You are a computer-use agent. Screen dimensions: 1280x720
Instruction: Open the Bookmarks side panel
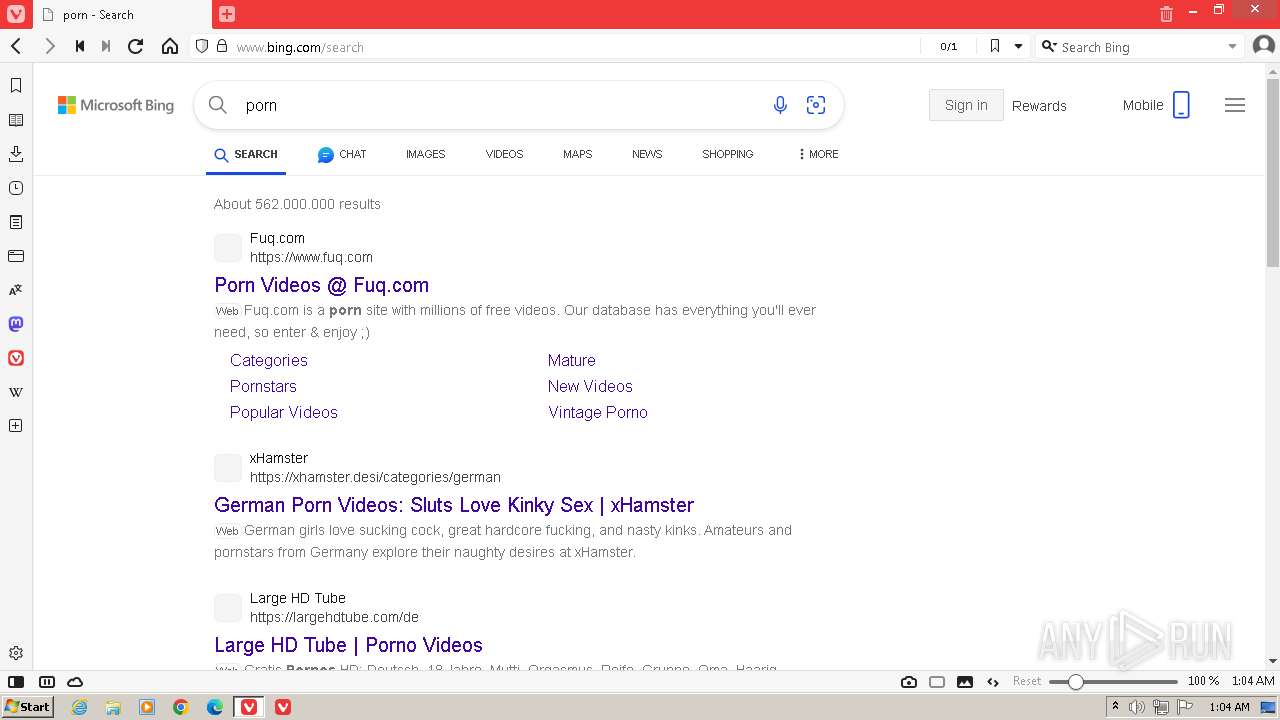(16, 86)
